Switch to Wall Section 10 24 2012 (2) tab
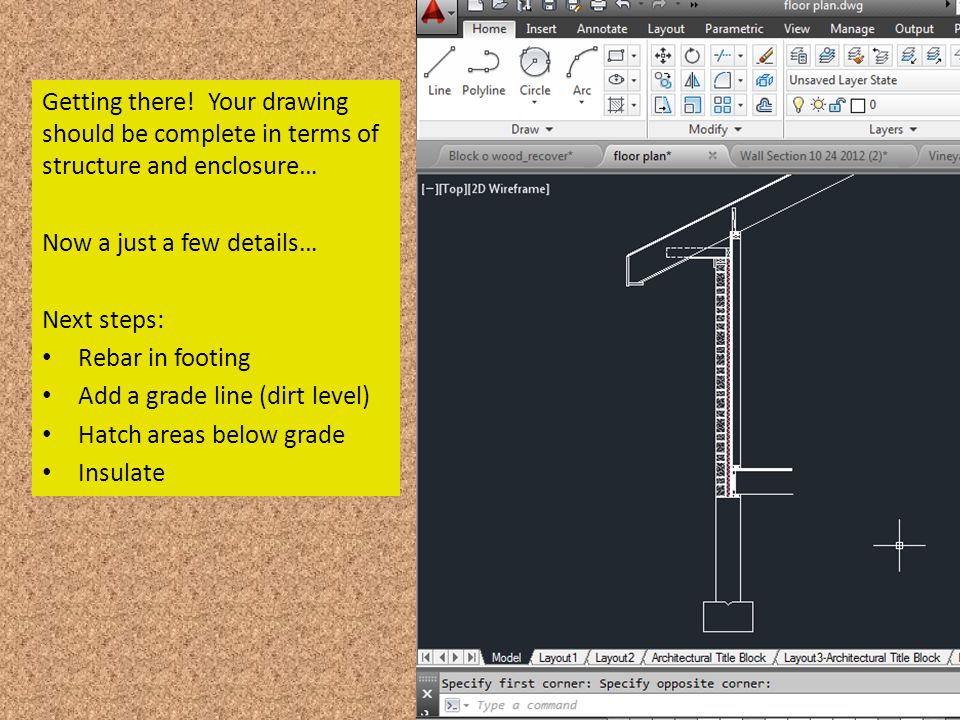The width and height of the screenshot is (960, 720). (813, 156)
